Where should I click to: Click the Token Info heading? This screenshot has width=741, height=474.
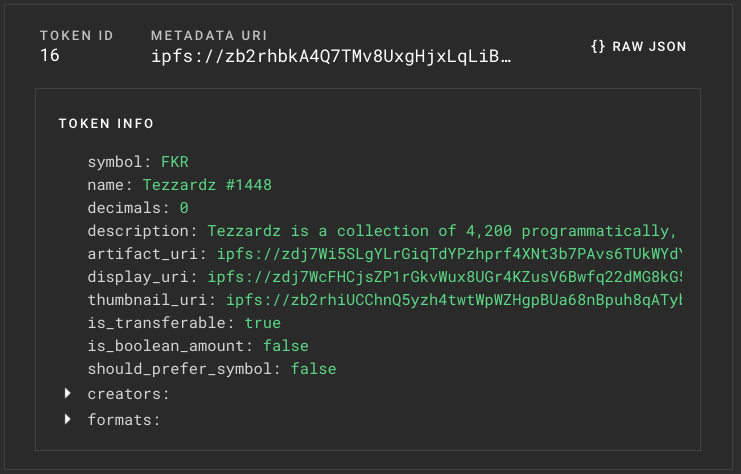tap(106, 124)
